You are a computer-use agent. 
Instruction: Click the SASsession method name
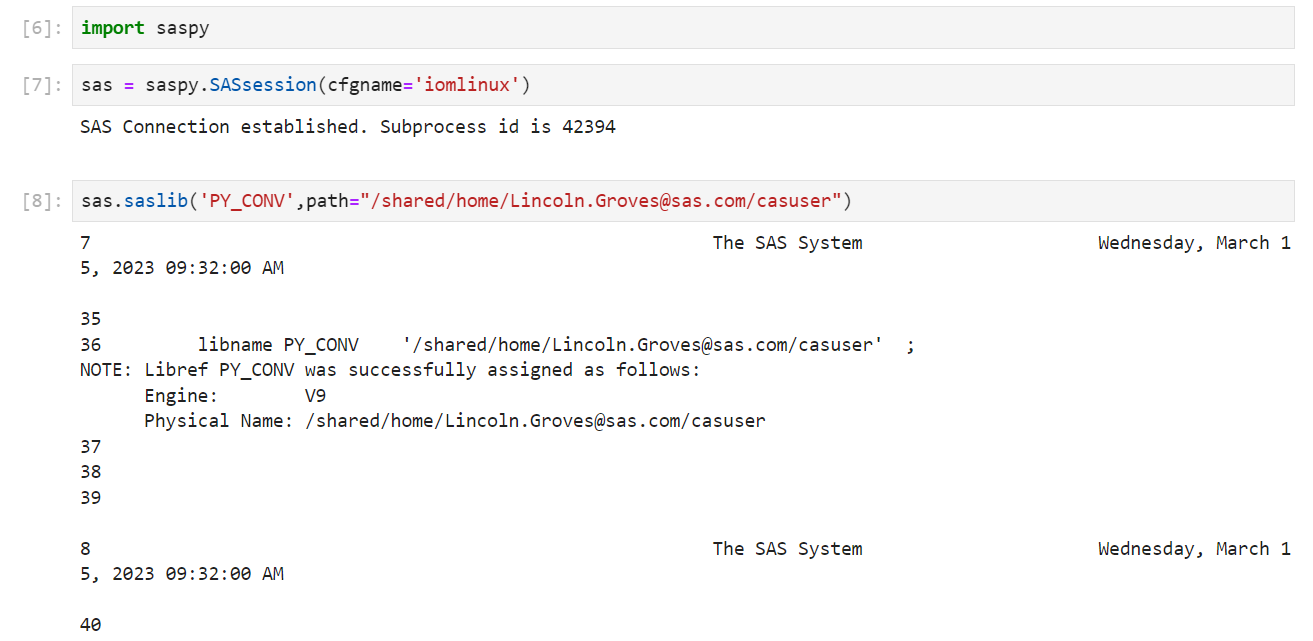[263, 85]
